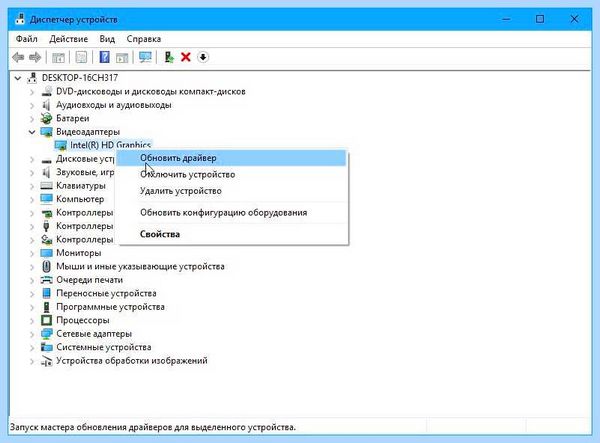Image resolution: width=600 pixels, height=443 pixels.
Task: Select the Компьютер tree row
Action: (x=80, y=199)
